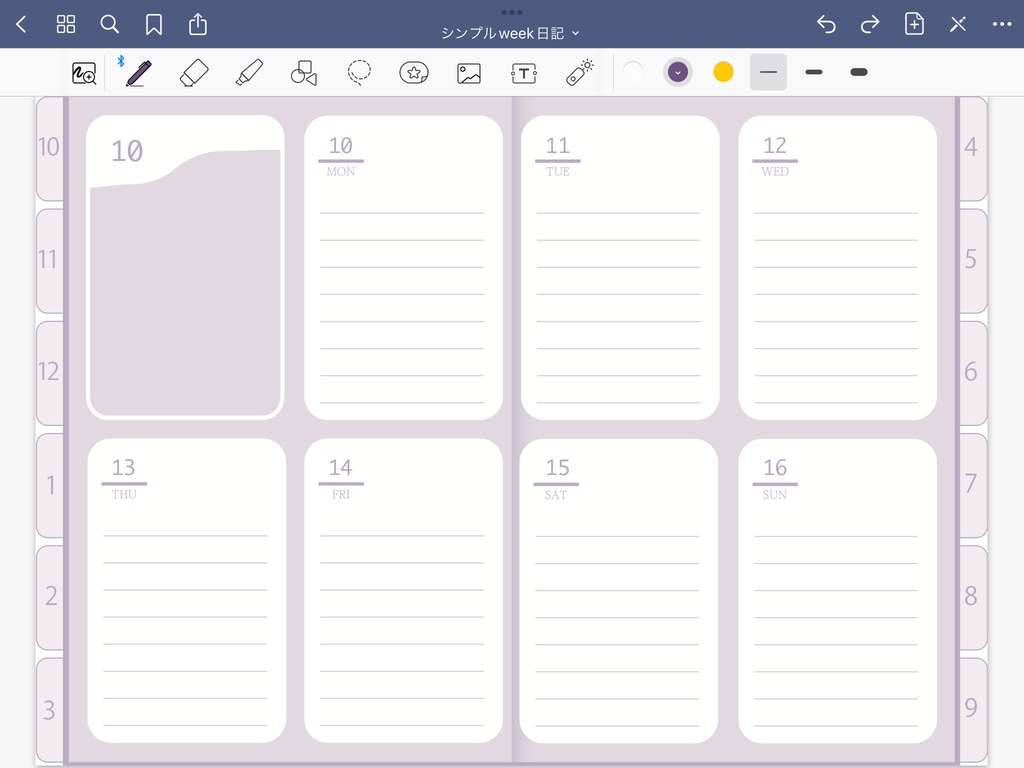The width and height of the screenshot is (1024, 768).
Task: Activate the Laser pointer tool
Action: [x=579, y=71]
